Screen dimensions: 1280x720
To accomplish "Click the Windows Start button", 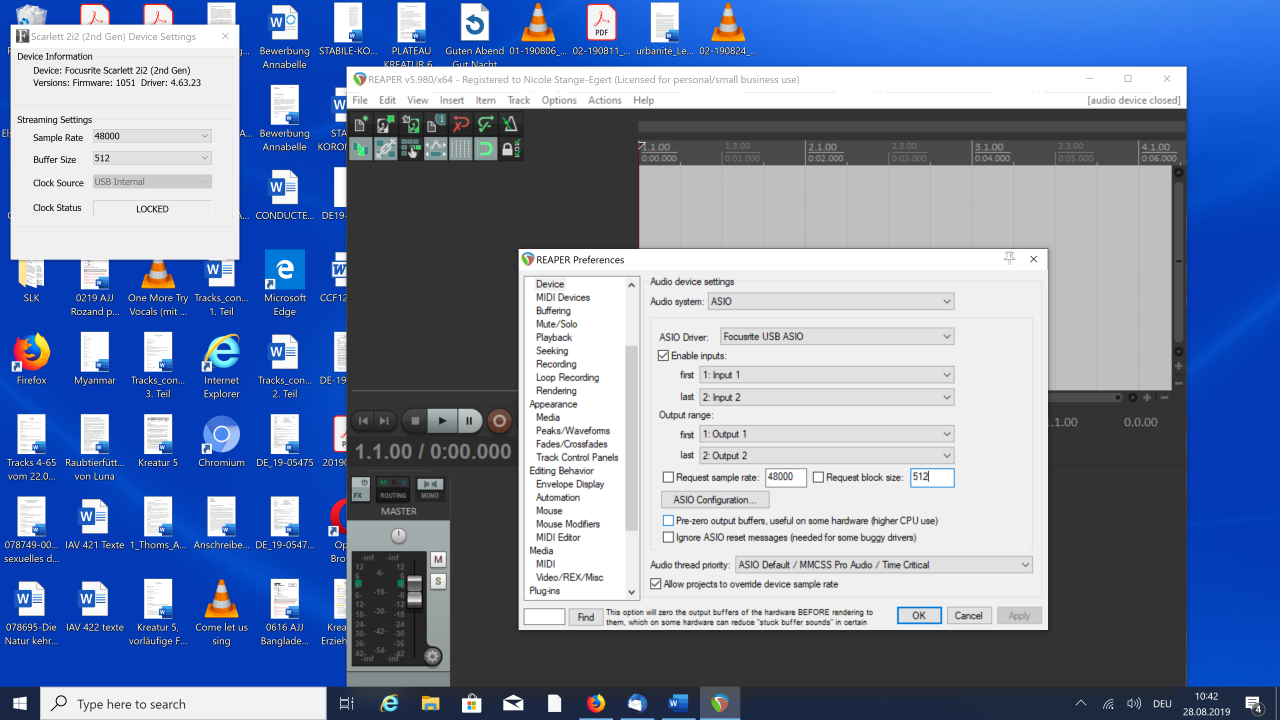I will pyautogui.click(x=20, y=703).
